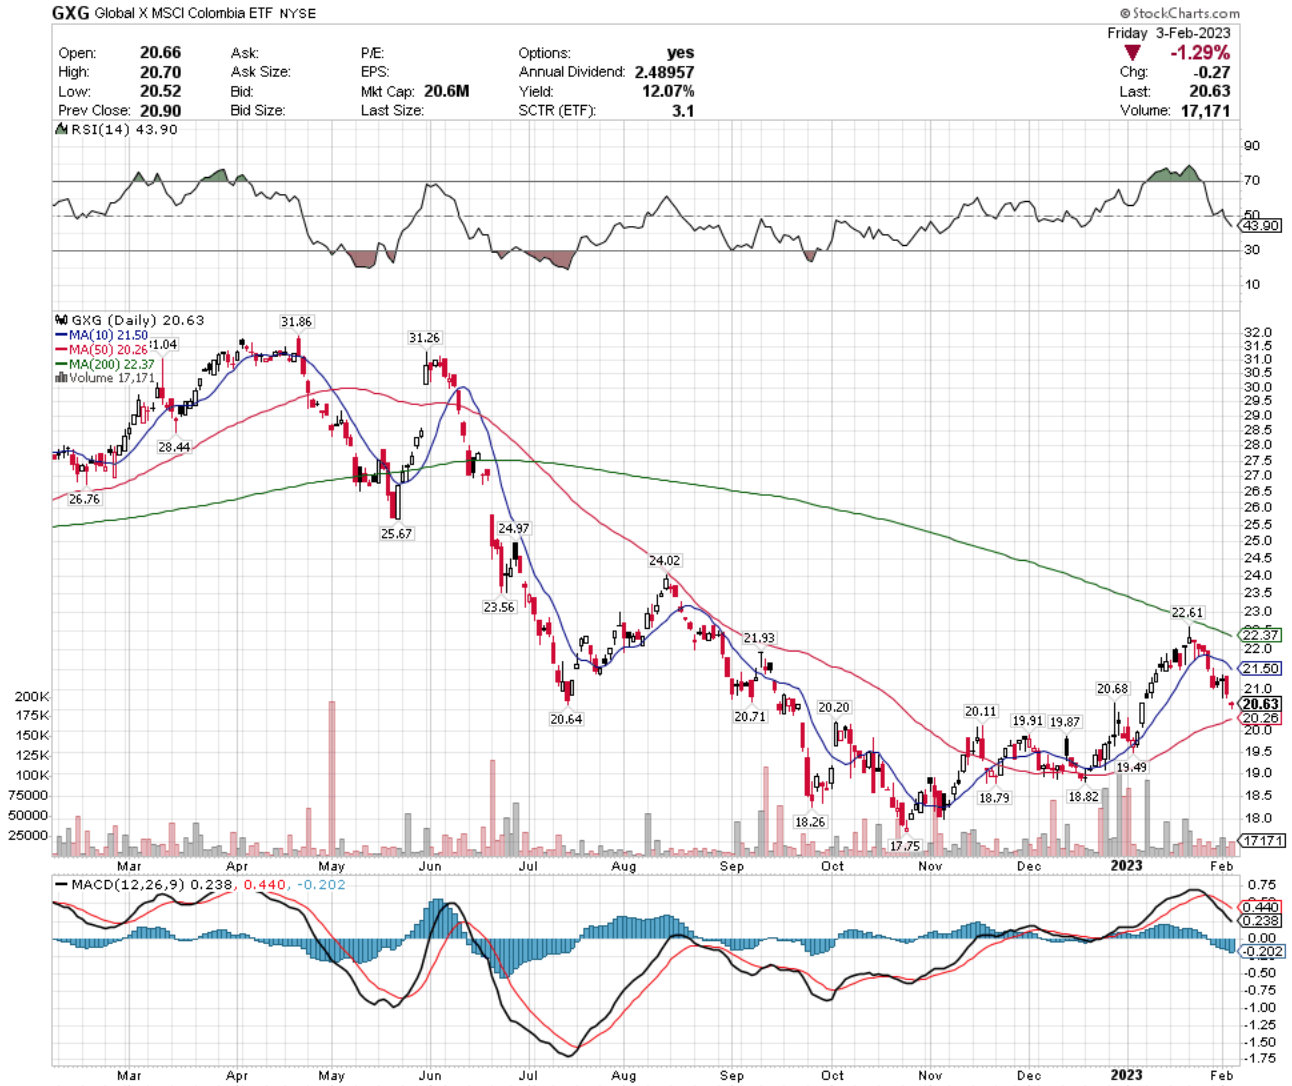The image size is (1292, 1086).
Task: Select the Yield value 12.07%
Action: pyautogui.click(x=669, y=91)
